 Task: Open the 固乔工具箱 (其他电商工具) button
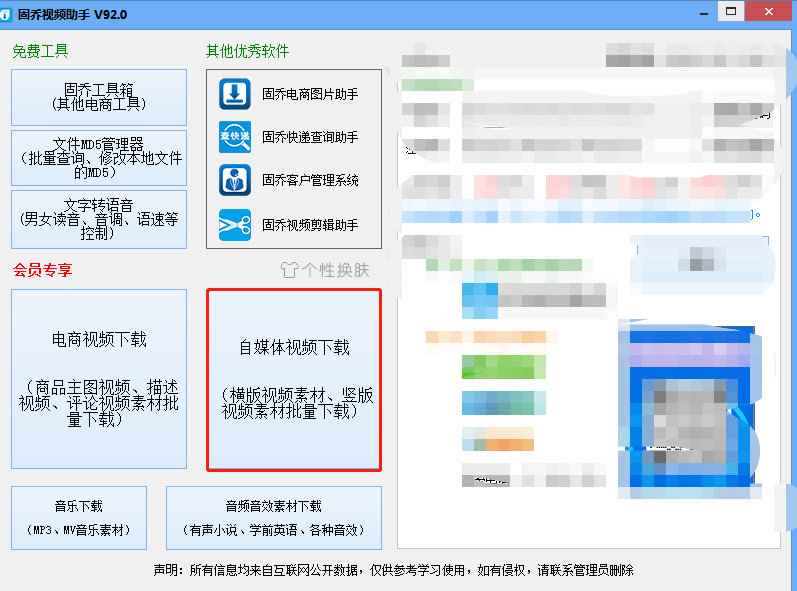pyautogui.click(x=99, y=98)
